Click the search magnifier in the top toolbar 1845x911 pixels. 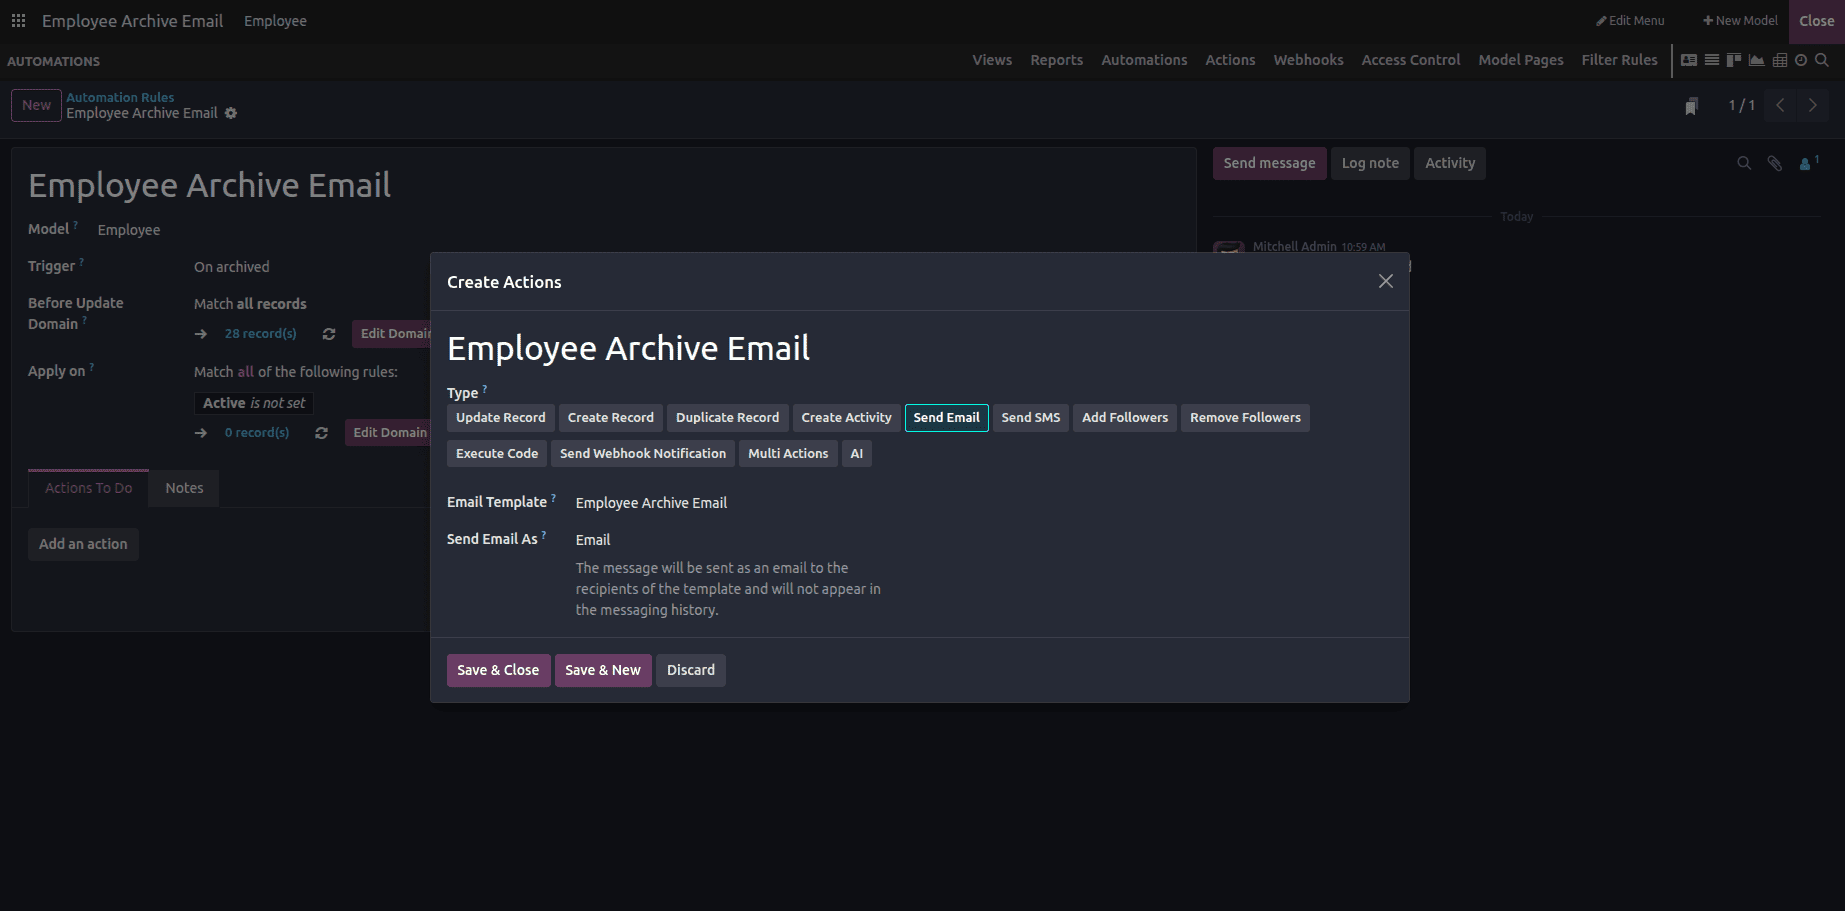(x=1823, y=60)
